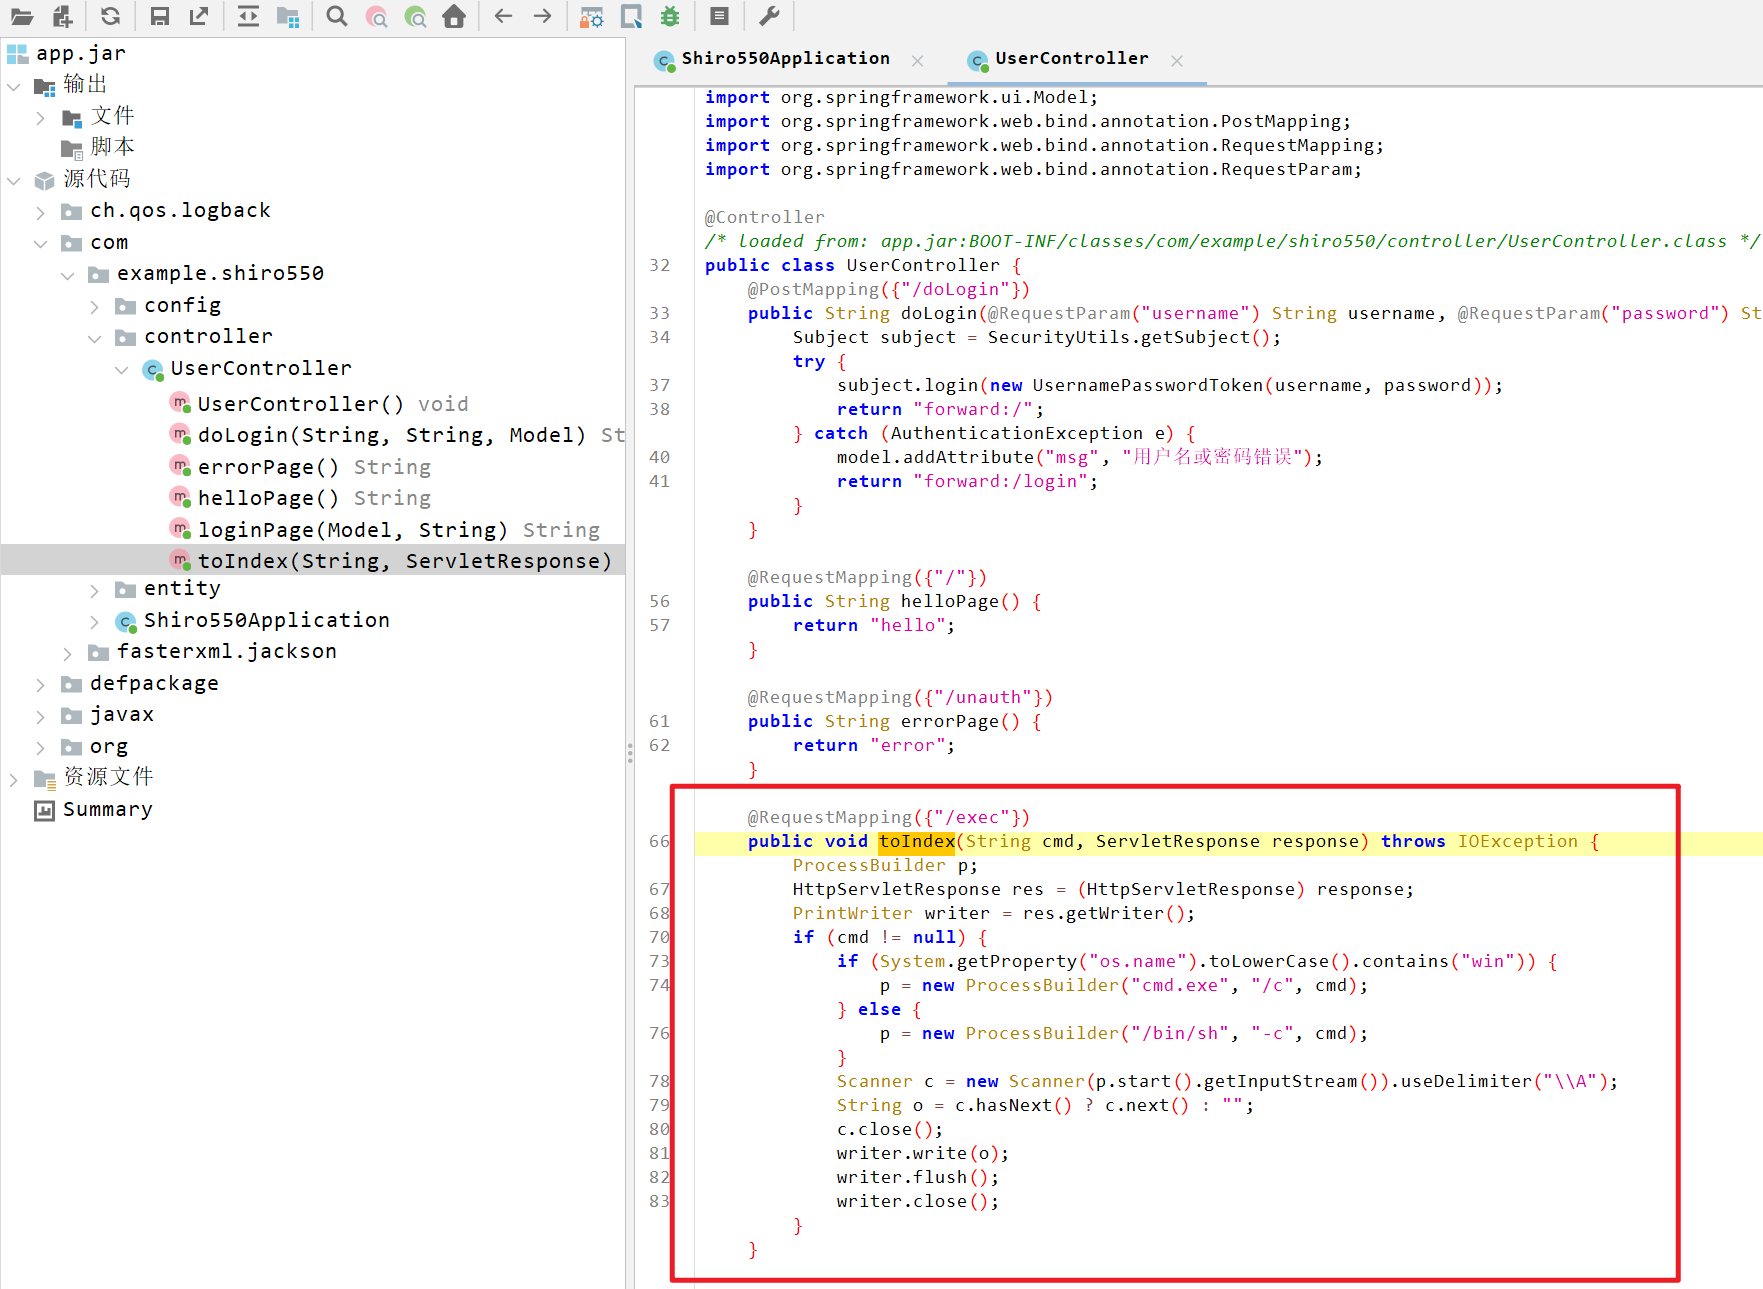Click the open file folder icon
The width and height of the screenshot is (1763, 1289).
(22, 16)
